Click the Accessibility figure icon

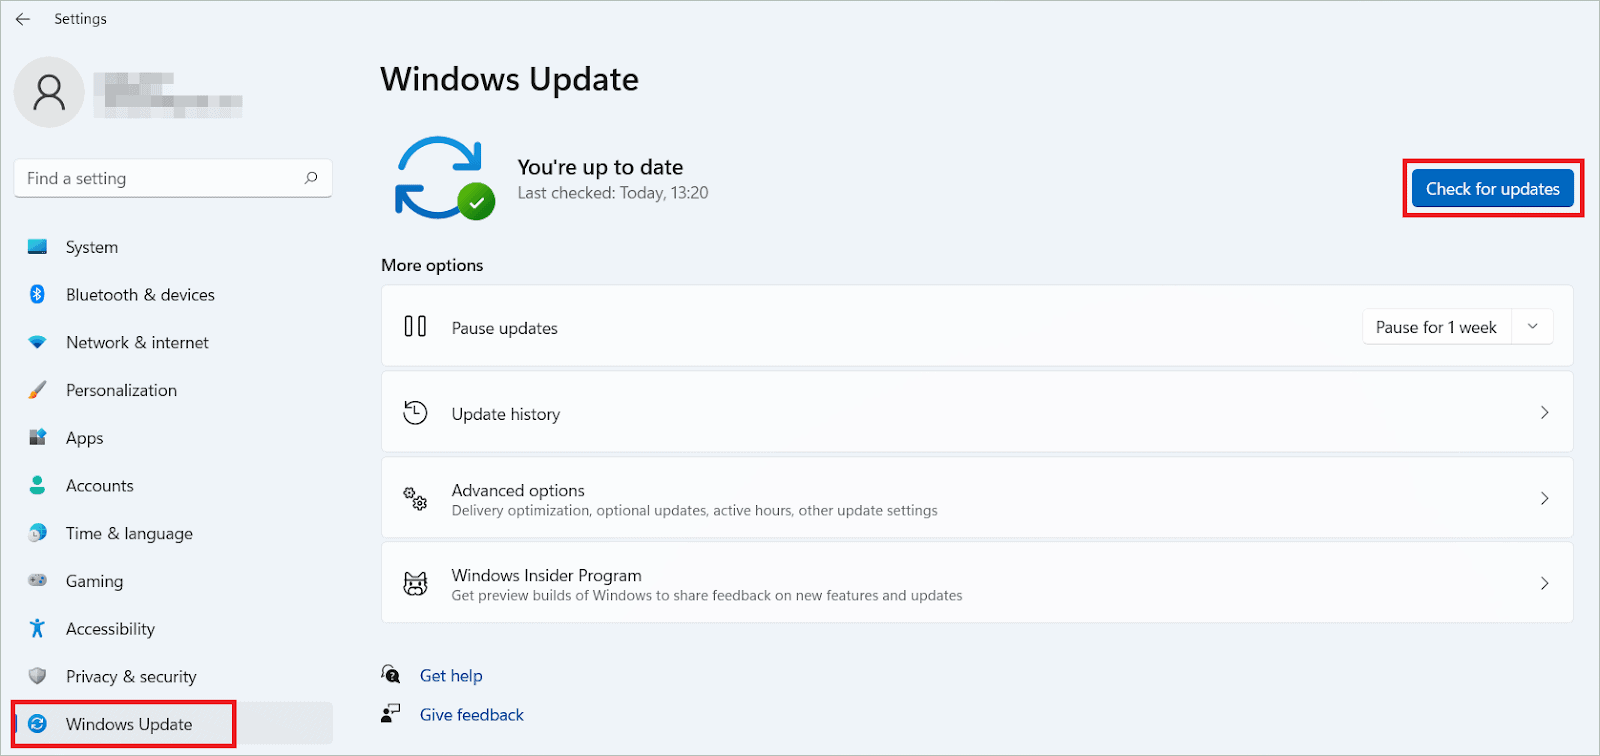coord(38,628)
